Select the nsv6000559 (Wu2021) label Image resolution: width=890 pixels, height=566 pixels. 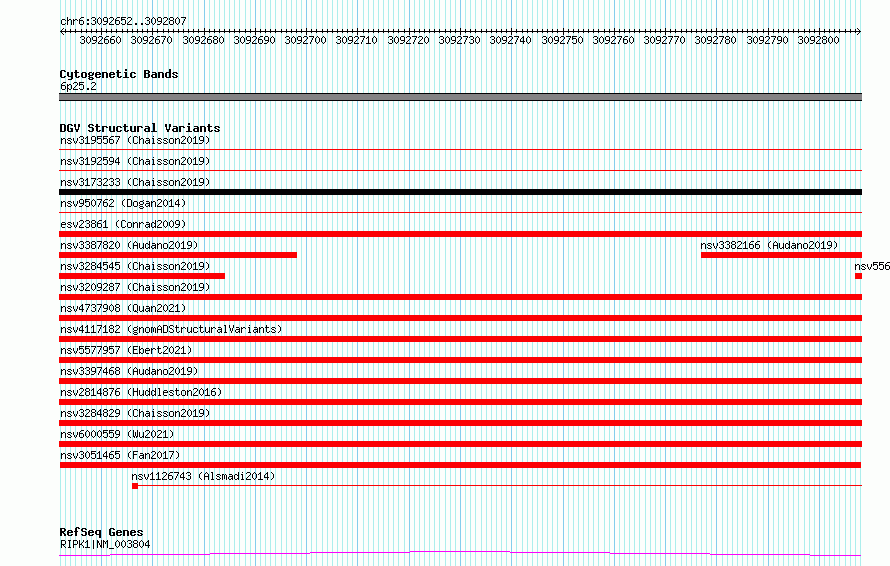(x=117, y=434)
